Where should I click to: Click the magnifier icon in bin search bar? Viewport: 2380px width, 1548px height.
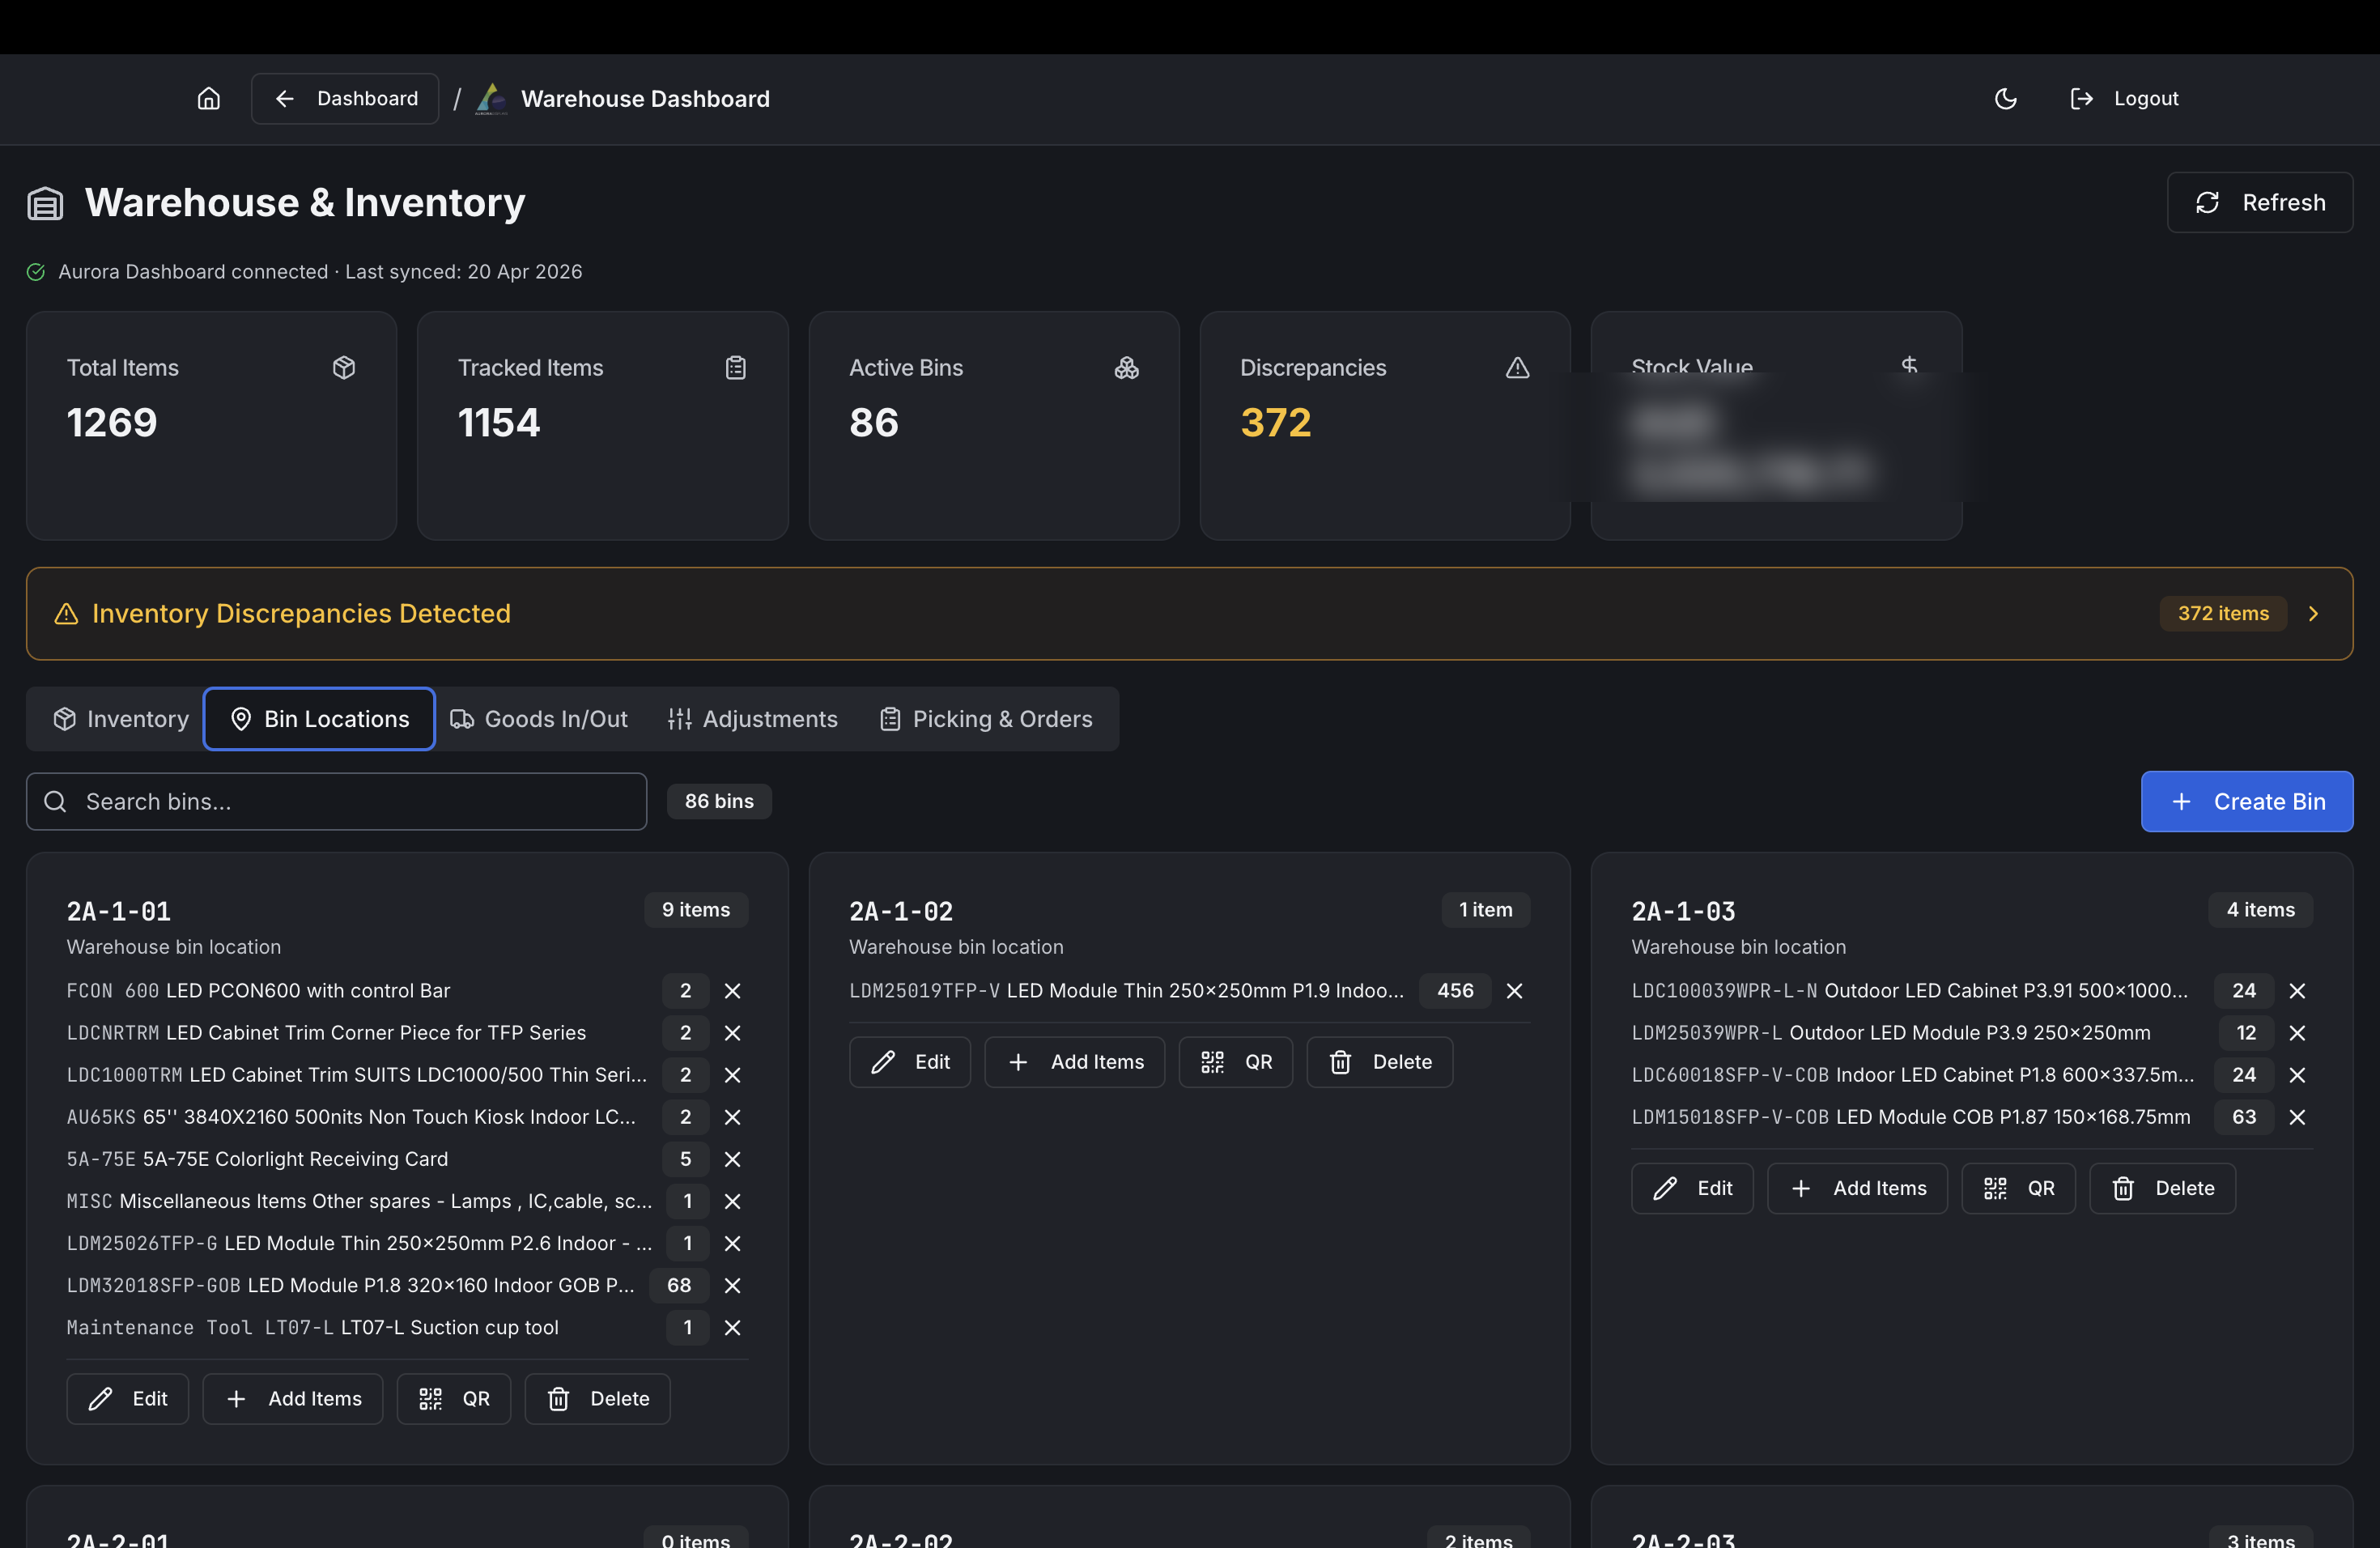tap(55, 801)
